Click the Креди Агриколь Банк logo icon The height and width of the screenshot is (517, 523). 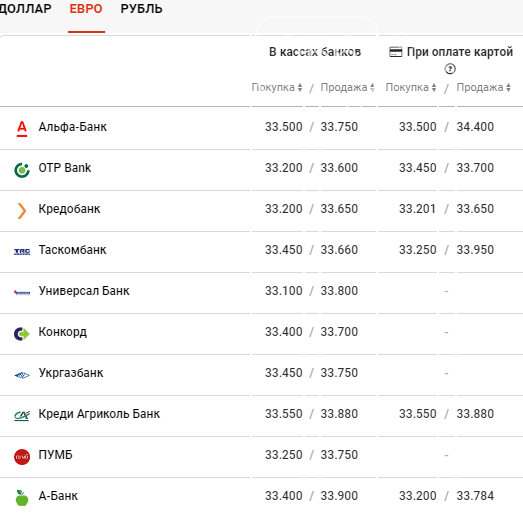[22, 416]
